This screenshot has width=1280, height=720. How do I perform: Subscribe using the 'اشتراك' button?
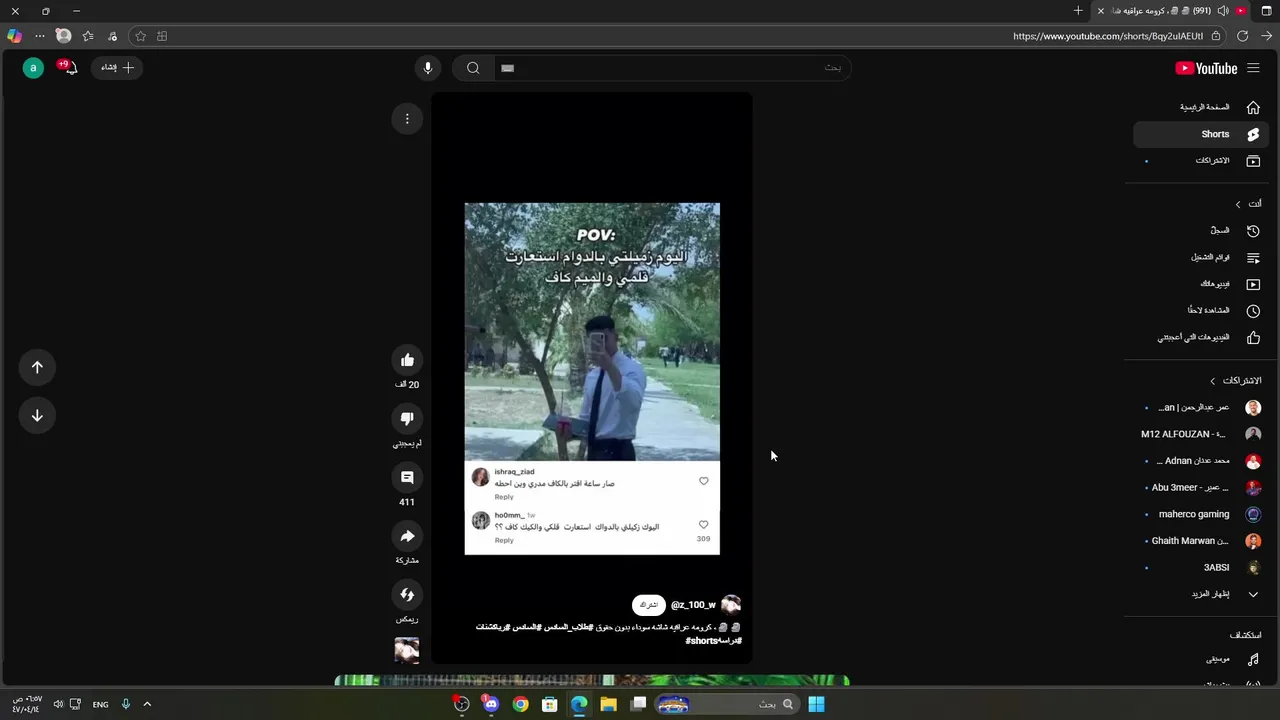pyautogui.click(x=649, y=605)
